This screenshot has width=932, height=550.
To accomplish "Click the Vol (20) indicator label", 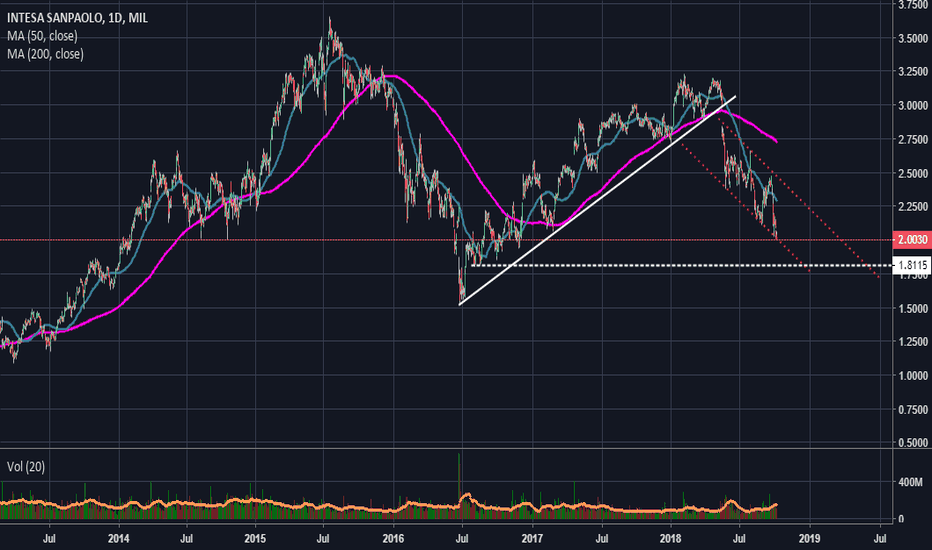I will (x=26, y=467).
